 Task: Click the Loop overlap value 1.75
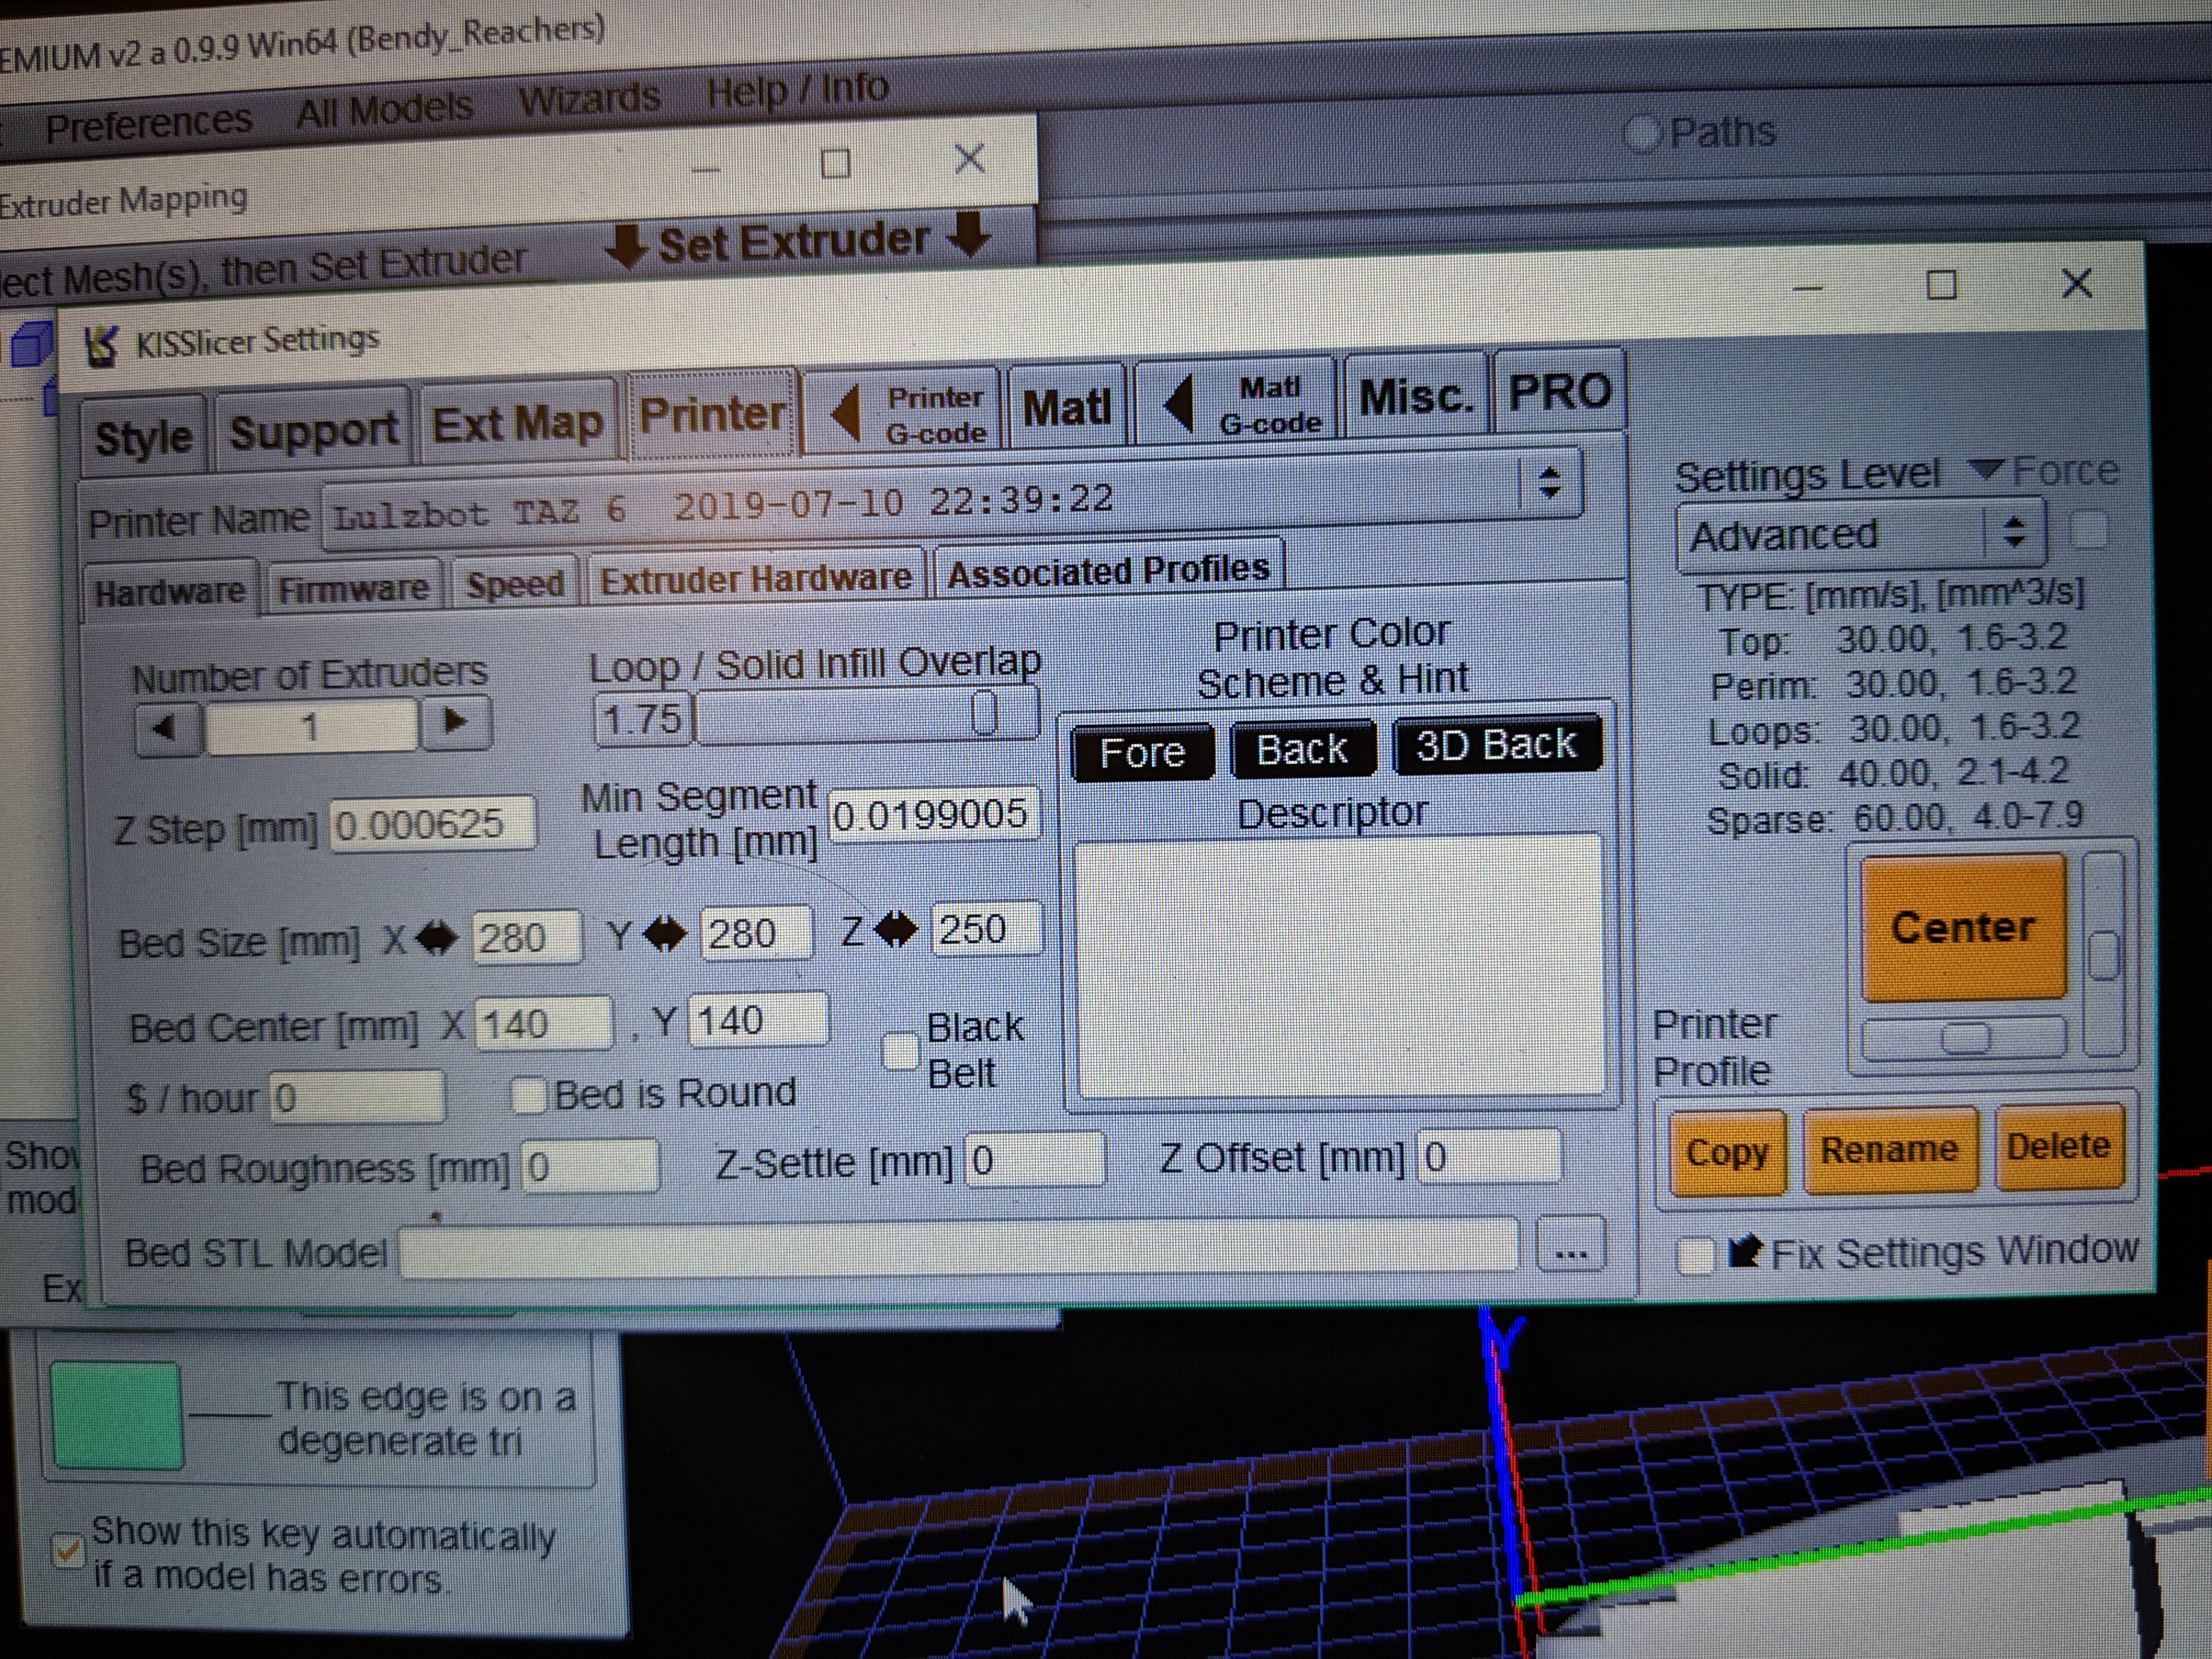pos(642,719)
